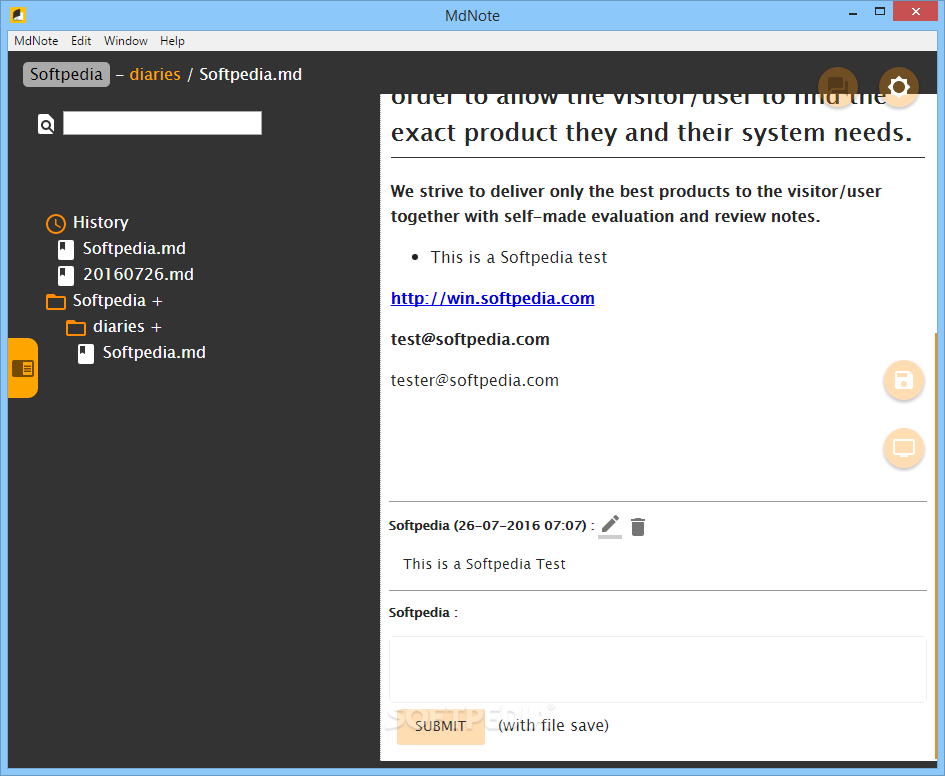Click plus next to Softpedia folder

pos(157,301)
